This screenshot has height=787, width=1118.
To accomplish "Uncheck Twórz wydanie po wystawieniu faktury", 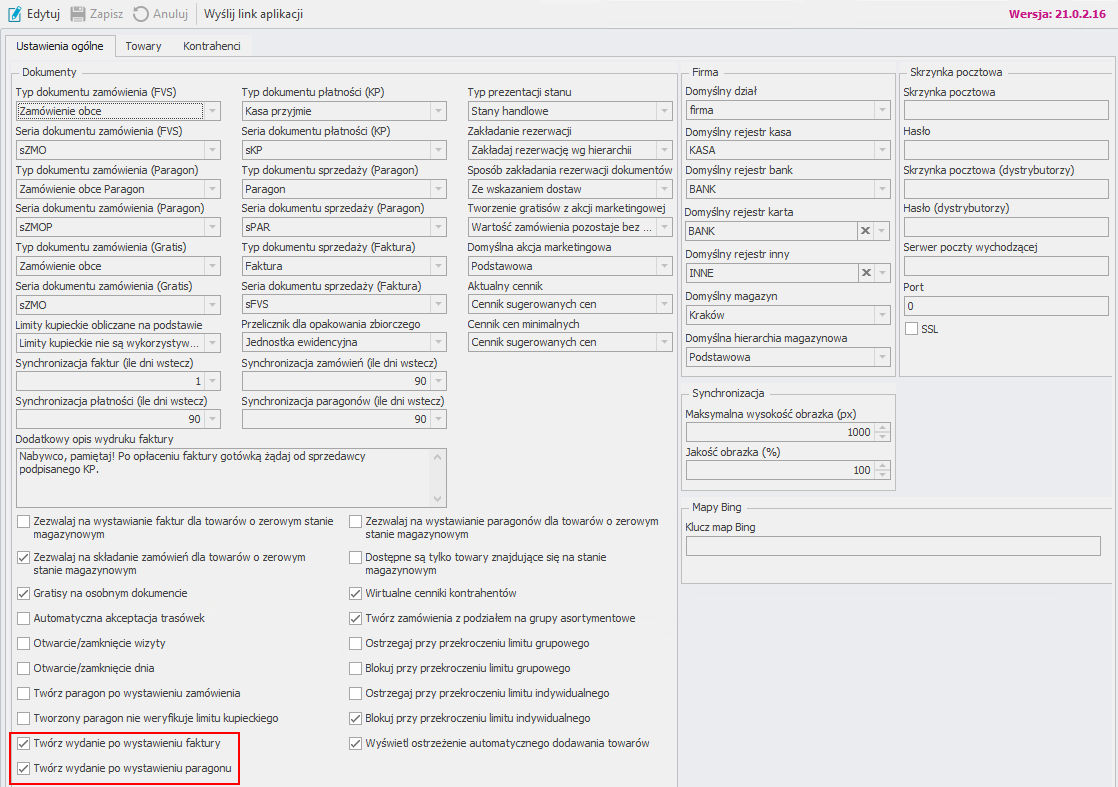I will [x=24, y=744].
